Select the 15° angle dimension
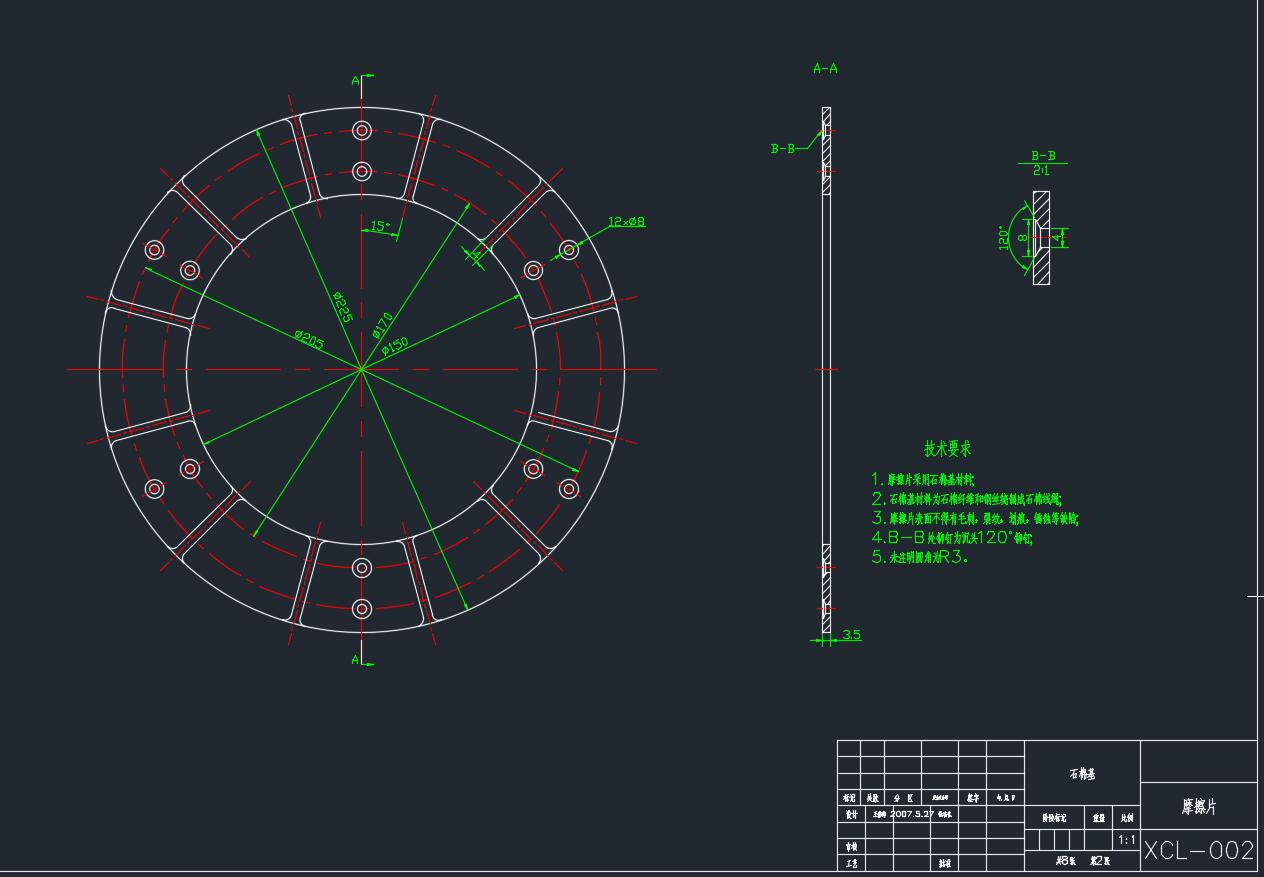This screenshot has height=877, width=1264. coord(380,226)
